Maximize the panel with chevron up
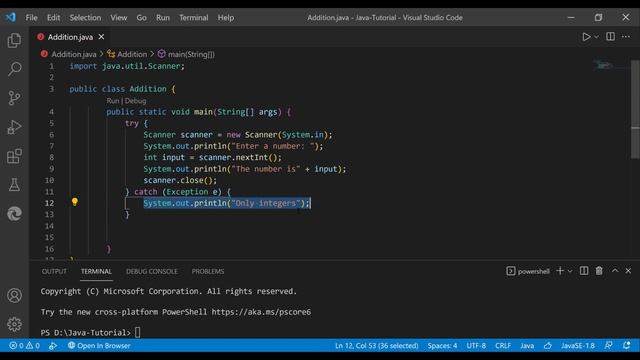The height and width of the screenshot is (360, 640). point(615,271)
